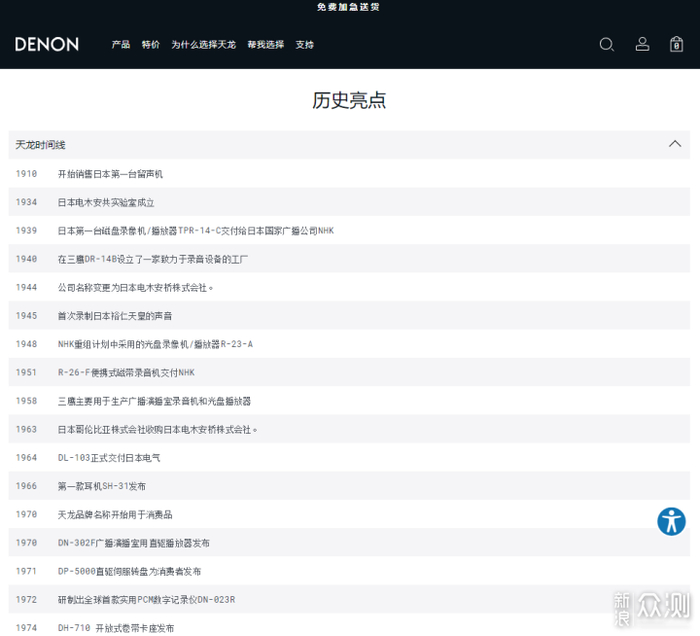Select the 1951 R-26-F row text
Image resolution: width=700 pixels, height=636 pixels.
126,372
